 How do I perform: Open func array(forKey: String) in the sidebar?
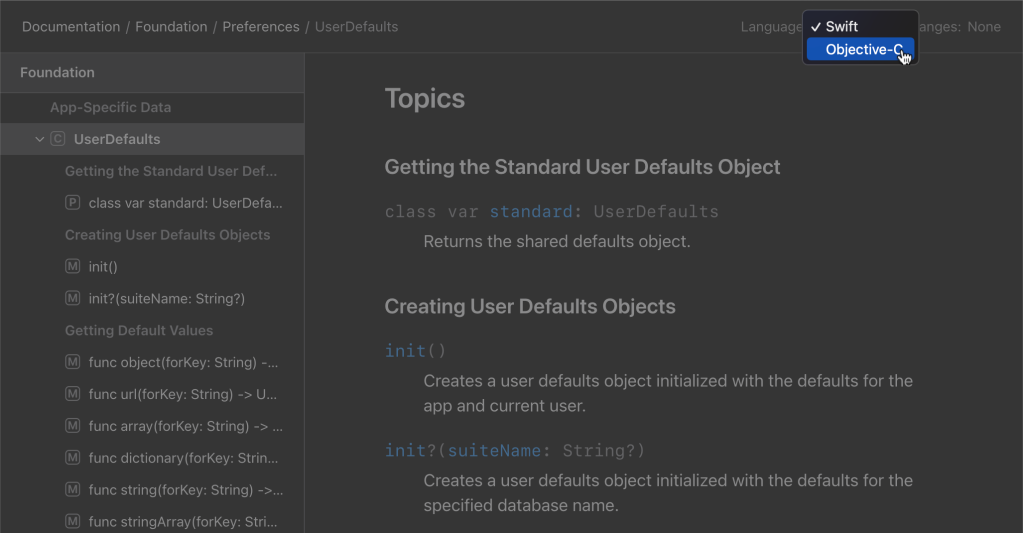tap(186, 426)
